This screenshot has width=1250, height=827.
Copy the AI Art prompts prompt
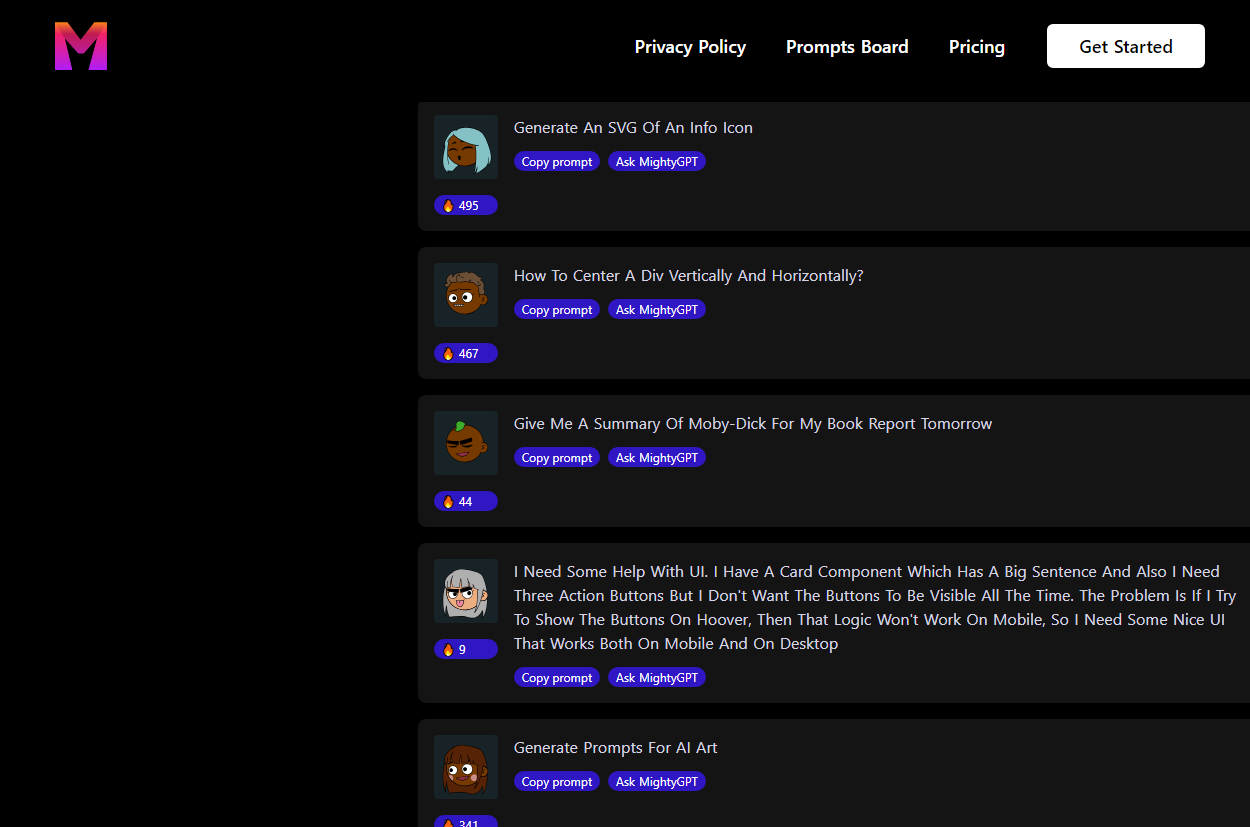(x=557, y=781)
